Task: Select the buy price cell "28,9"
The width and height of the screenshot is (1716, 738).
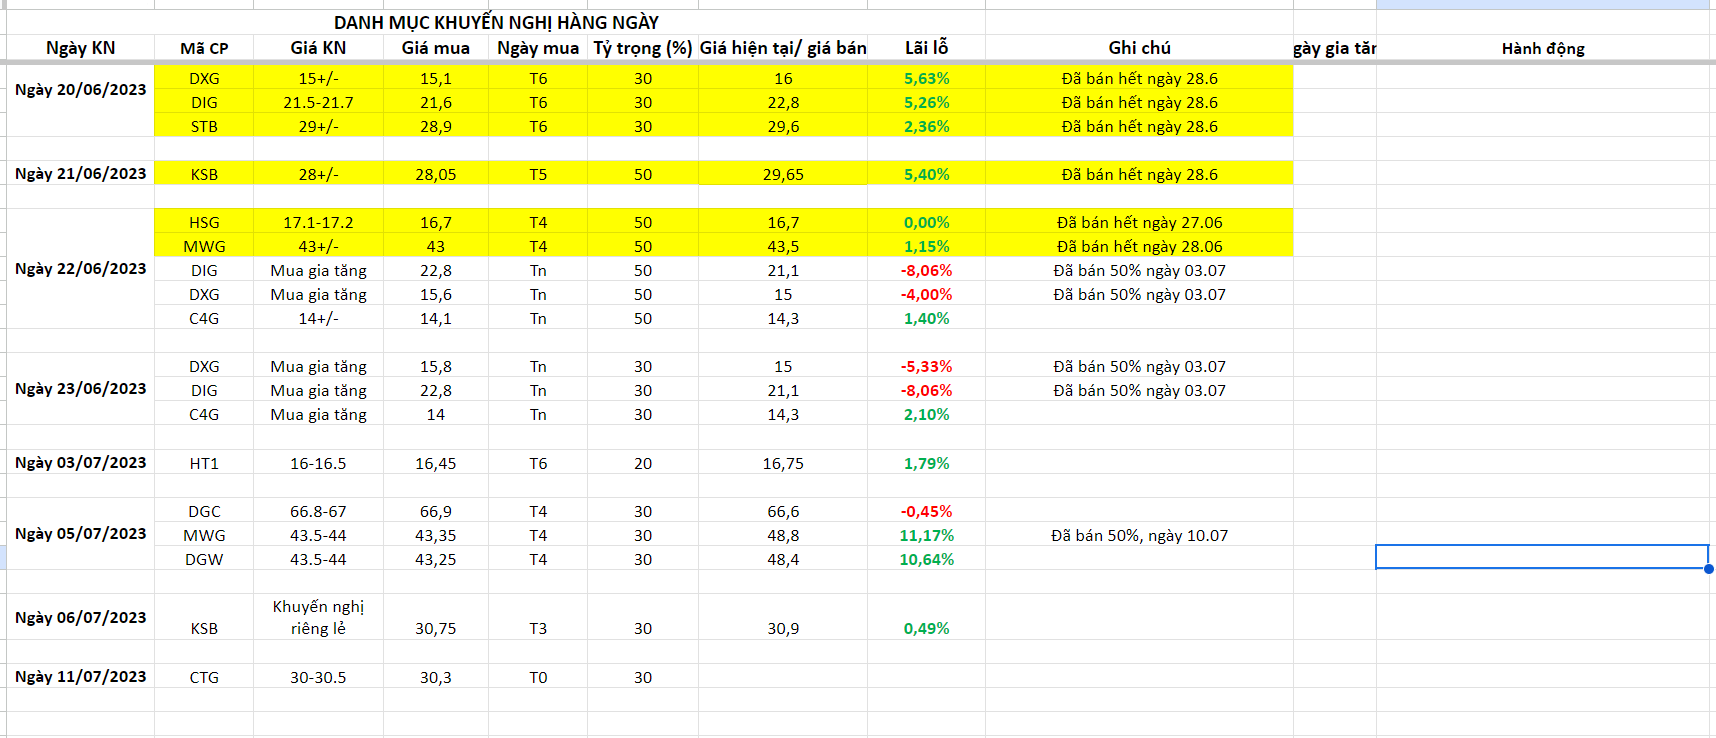Action: [436, 126]
